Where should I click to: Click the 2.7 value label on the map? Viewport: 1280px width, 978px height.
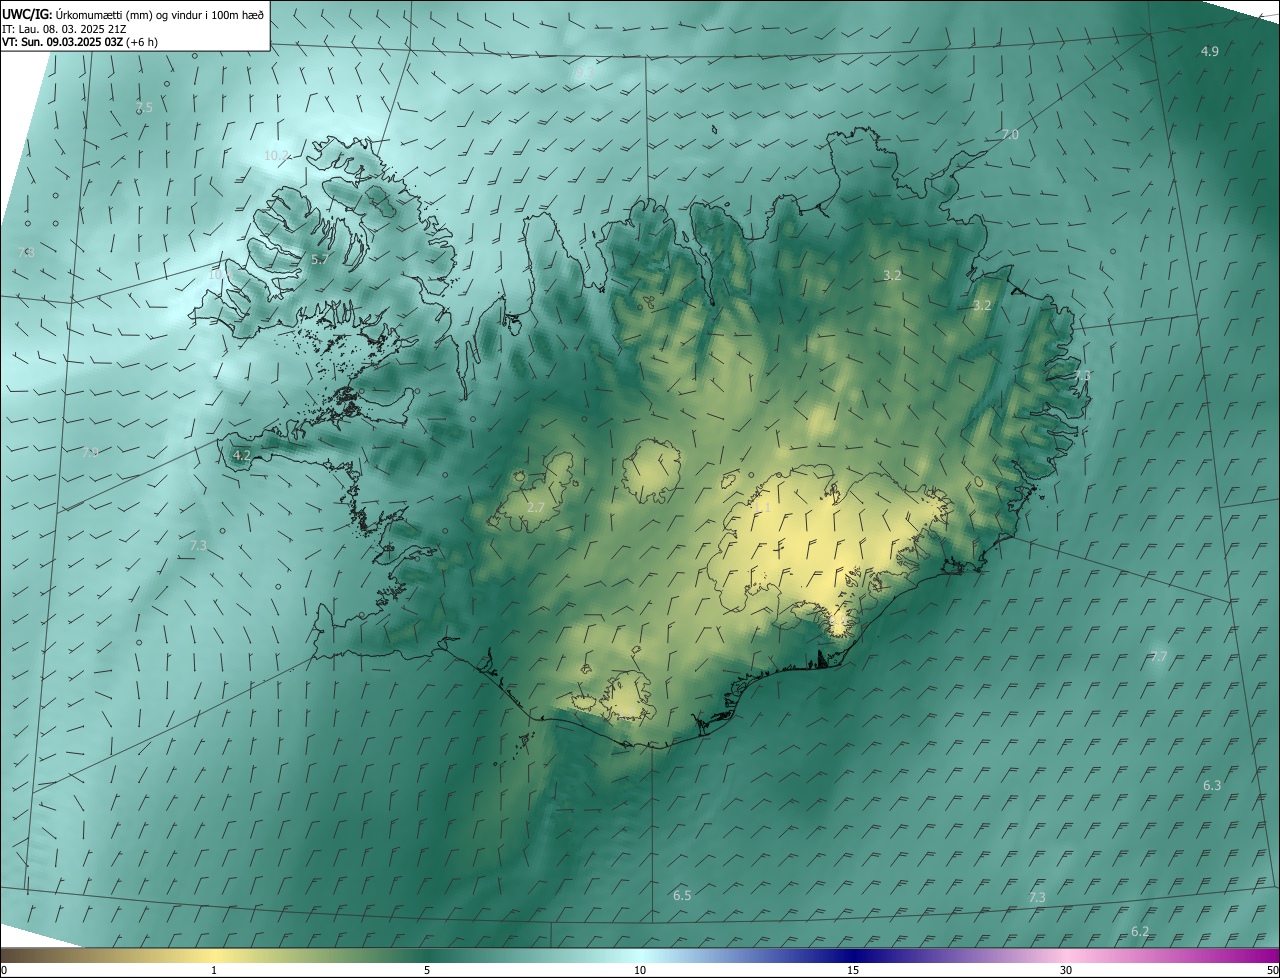point(536,508)
